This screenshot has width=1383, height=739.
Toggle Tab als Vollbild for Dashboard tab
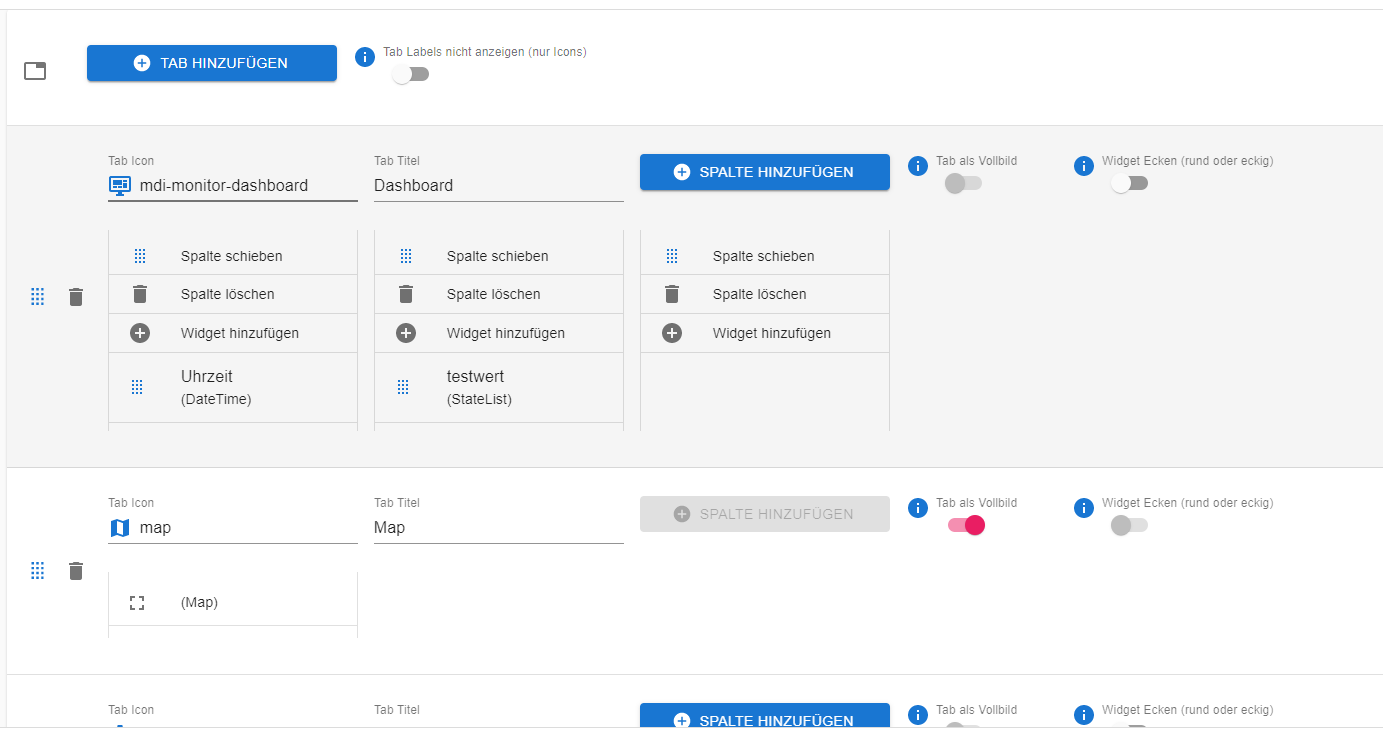(x=964, y=184)
